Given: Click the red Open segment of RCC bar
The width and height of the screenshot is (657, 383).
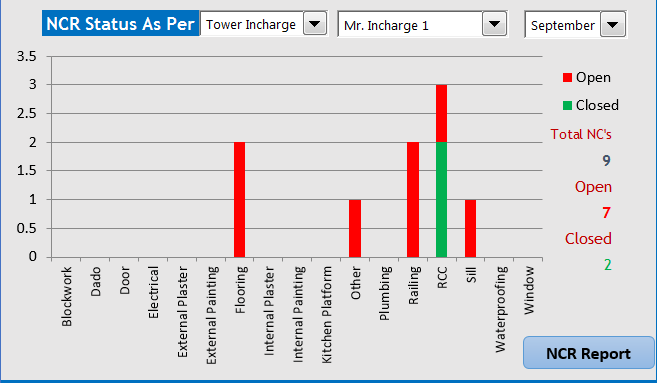Looking at the screenshot, I should click(441, 114).
